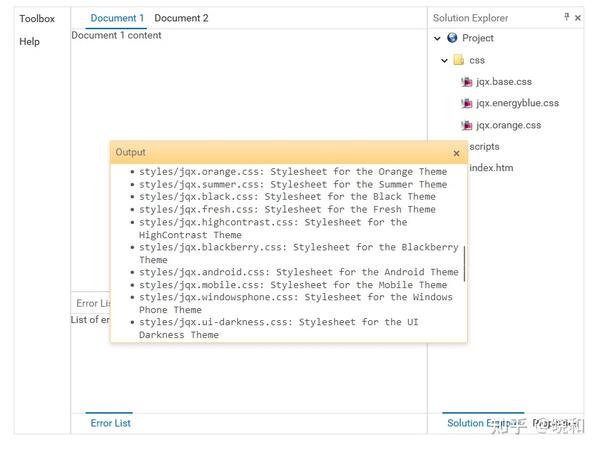Viewport: 600px width, 450px height.
Task: Click the jqx.base.css file icon
Action: [x=467, y=82]
